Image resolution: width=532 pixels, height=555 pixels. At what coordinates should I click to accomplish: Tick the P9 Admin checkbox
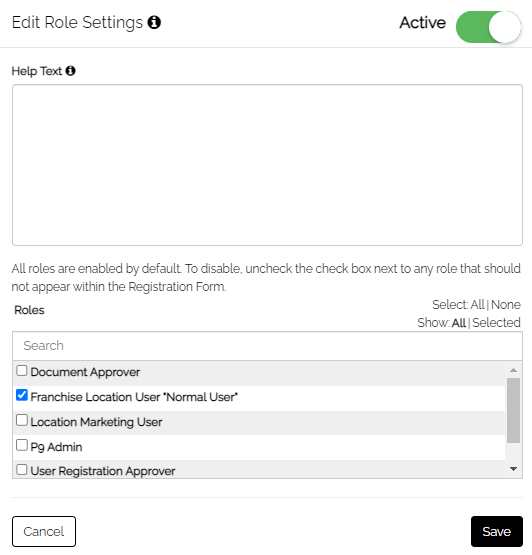(22, 445)
